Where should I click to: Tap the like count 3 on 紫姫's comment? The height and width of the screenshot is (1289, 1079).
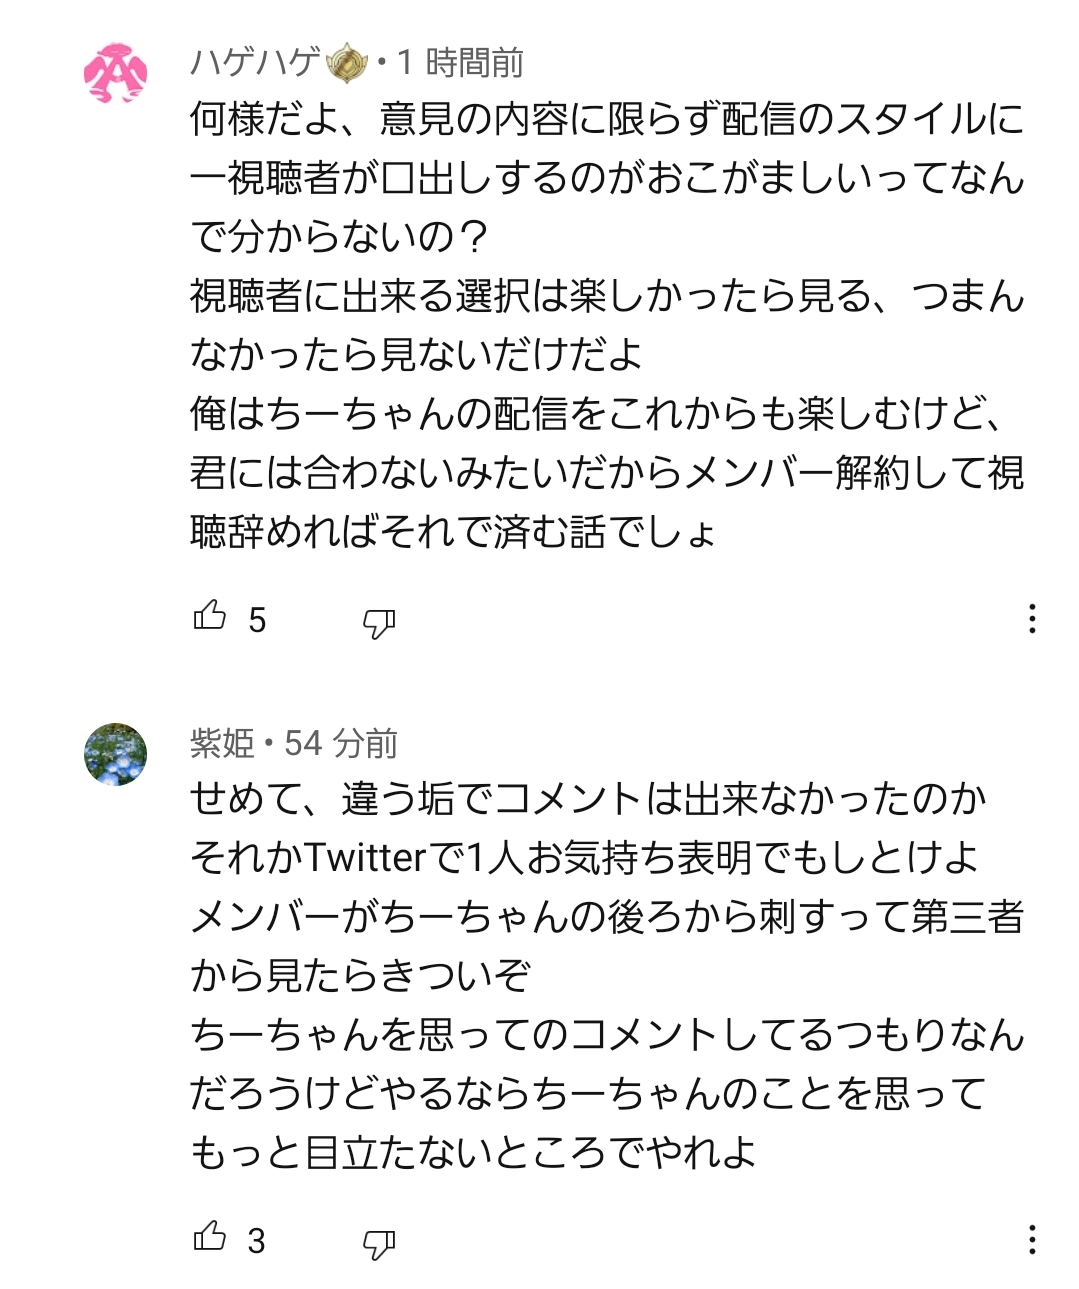point(257,1242)
